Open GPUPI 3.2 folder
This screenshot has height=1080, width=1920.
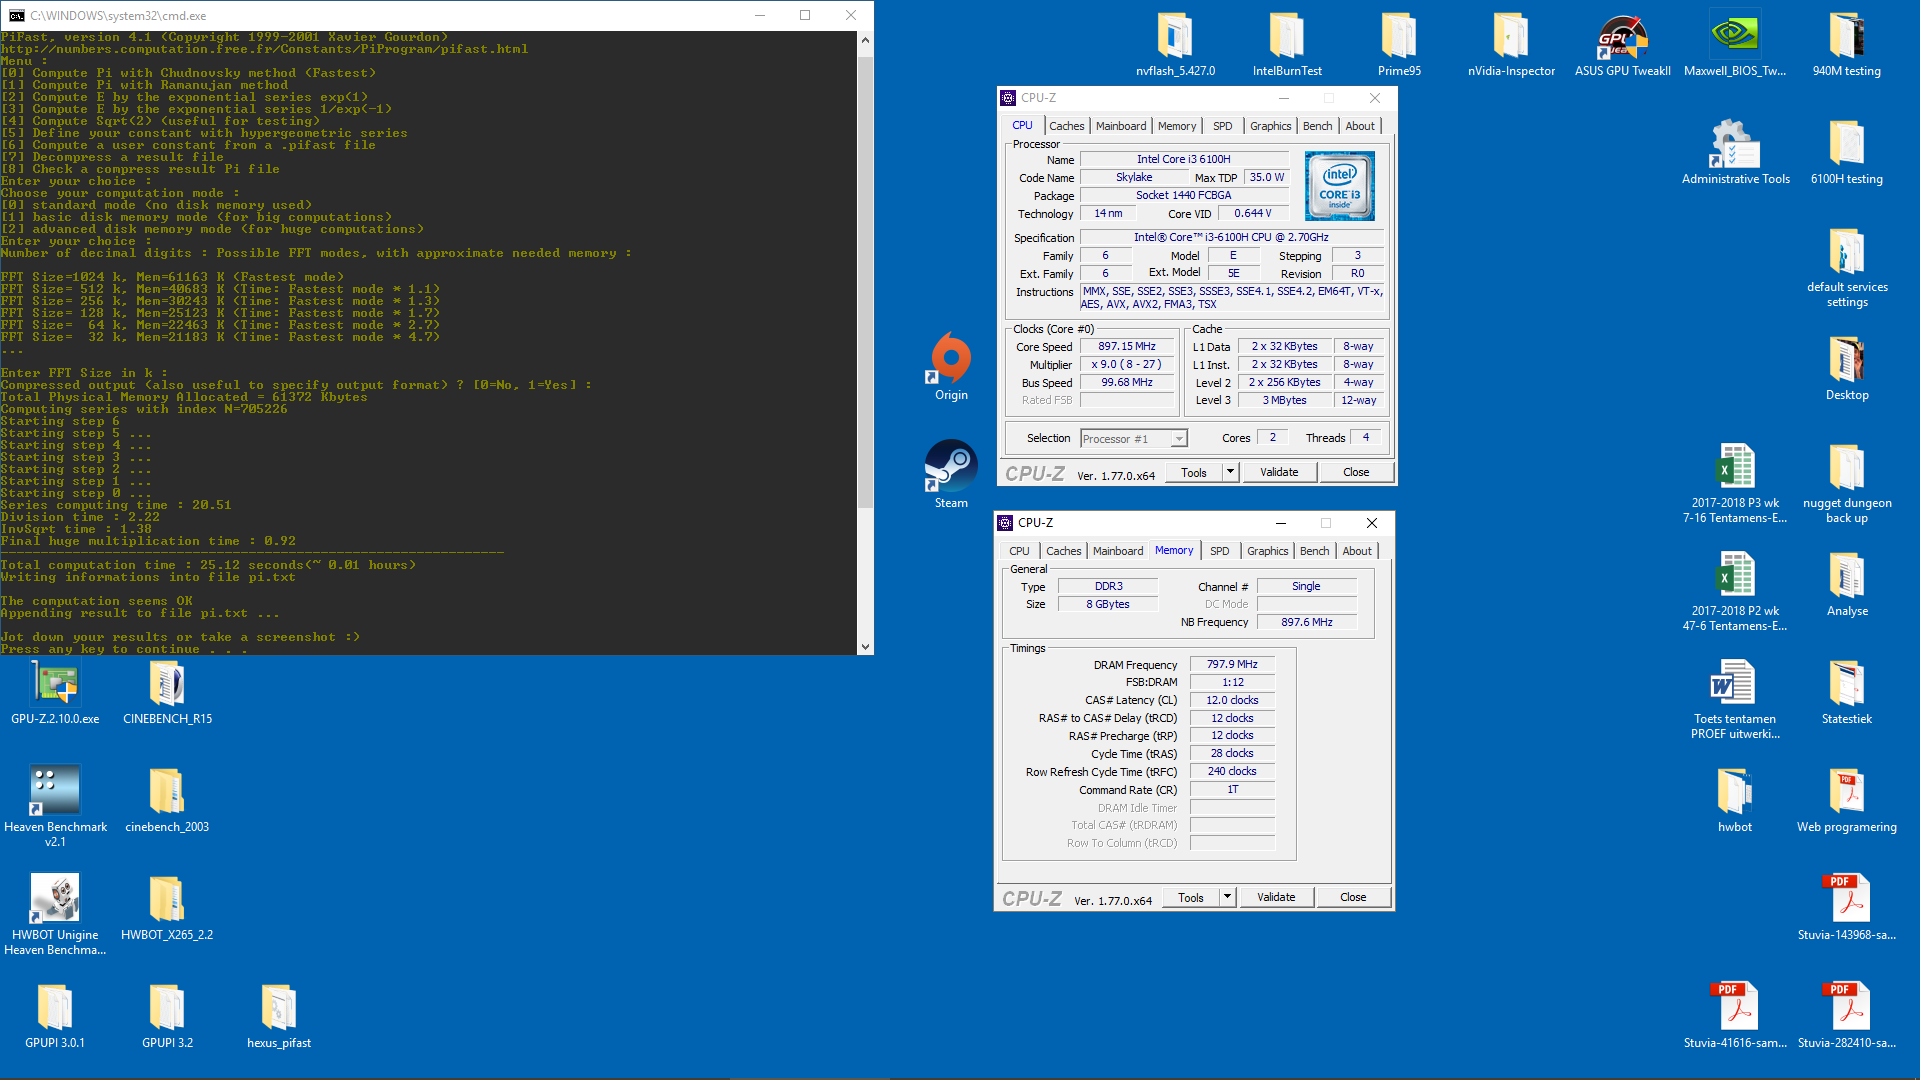click(167, 1017)
